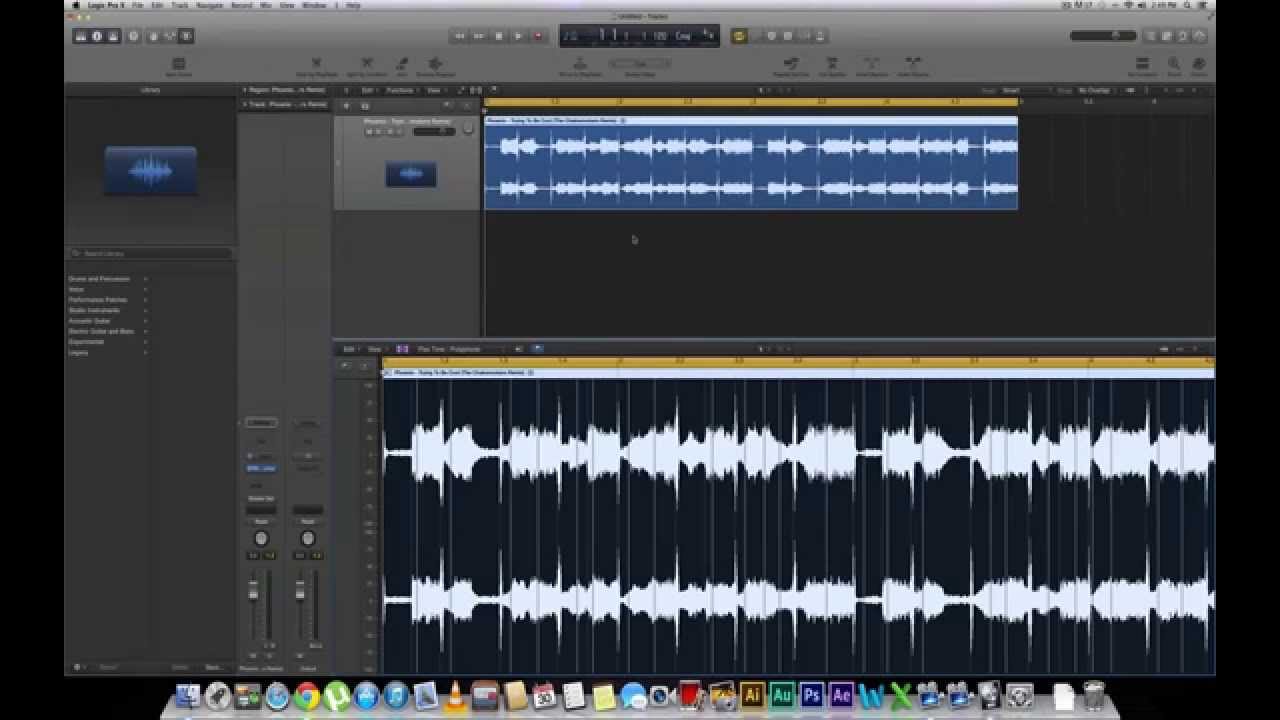1280x720 pixels.
Task: Open the audio editor View menu
Action: (375, 349)
